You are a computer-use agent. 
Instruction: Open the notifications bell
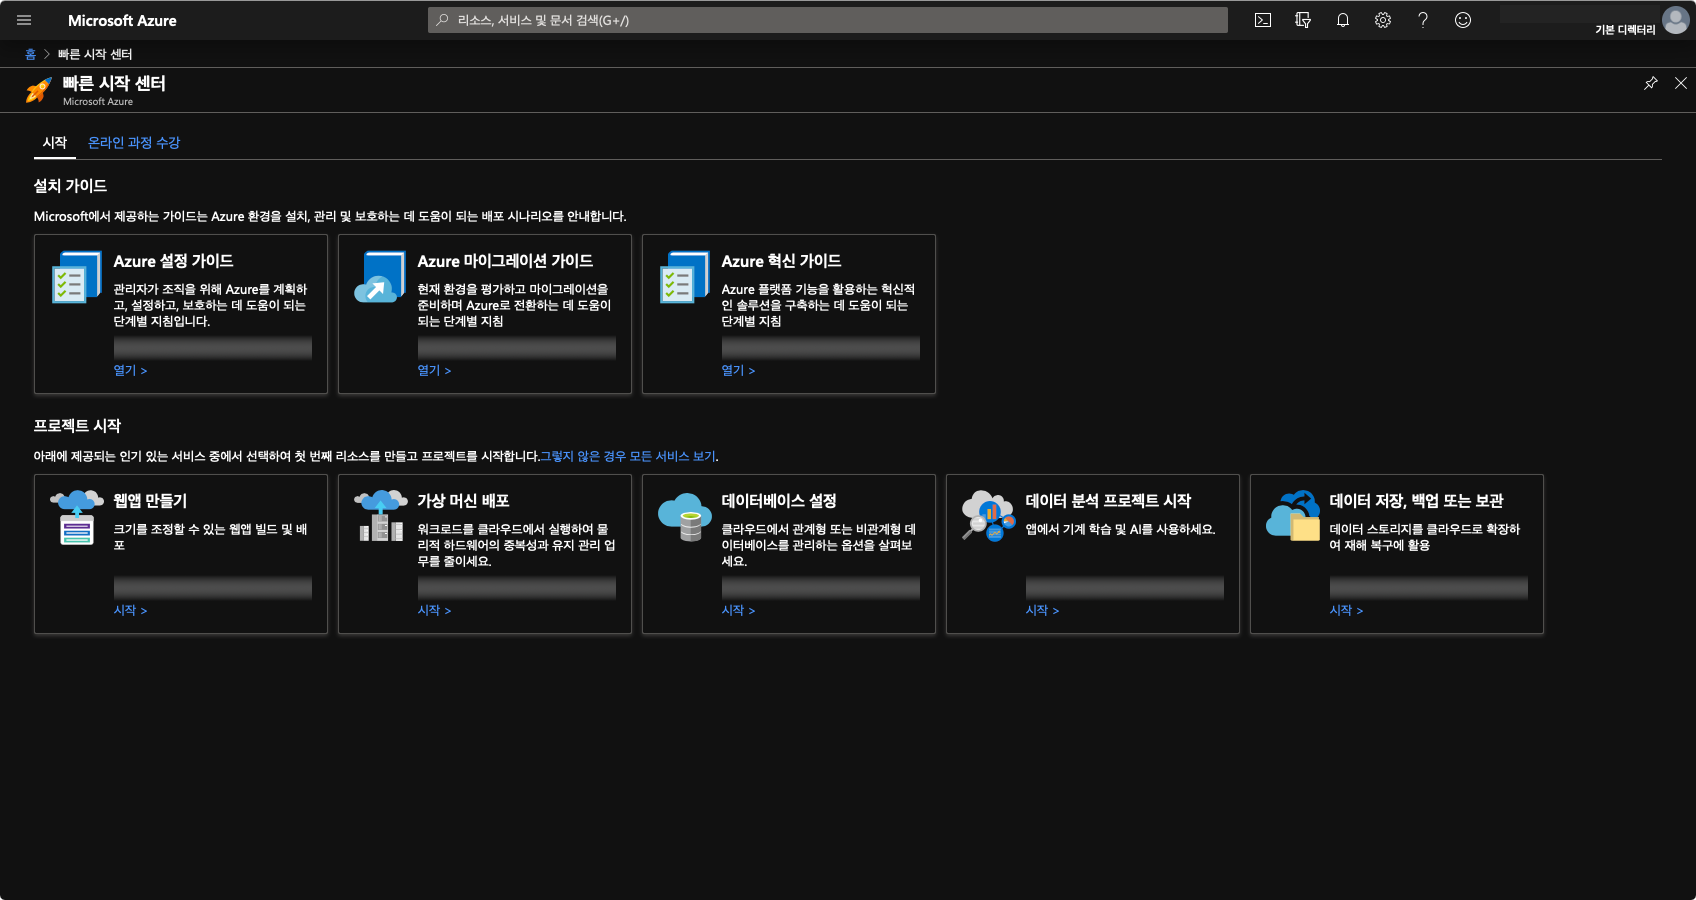(x=1343, y=20)
